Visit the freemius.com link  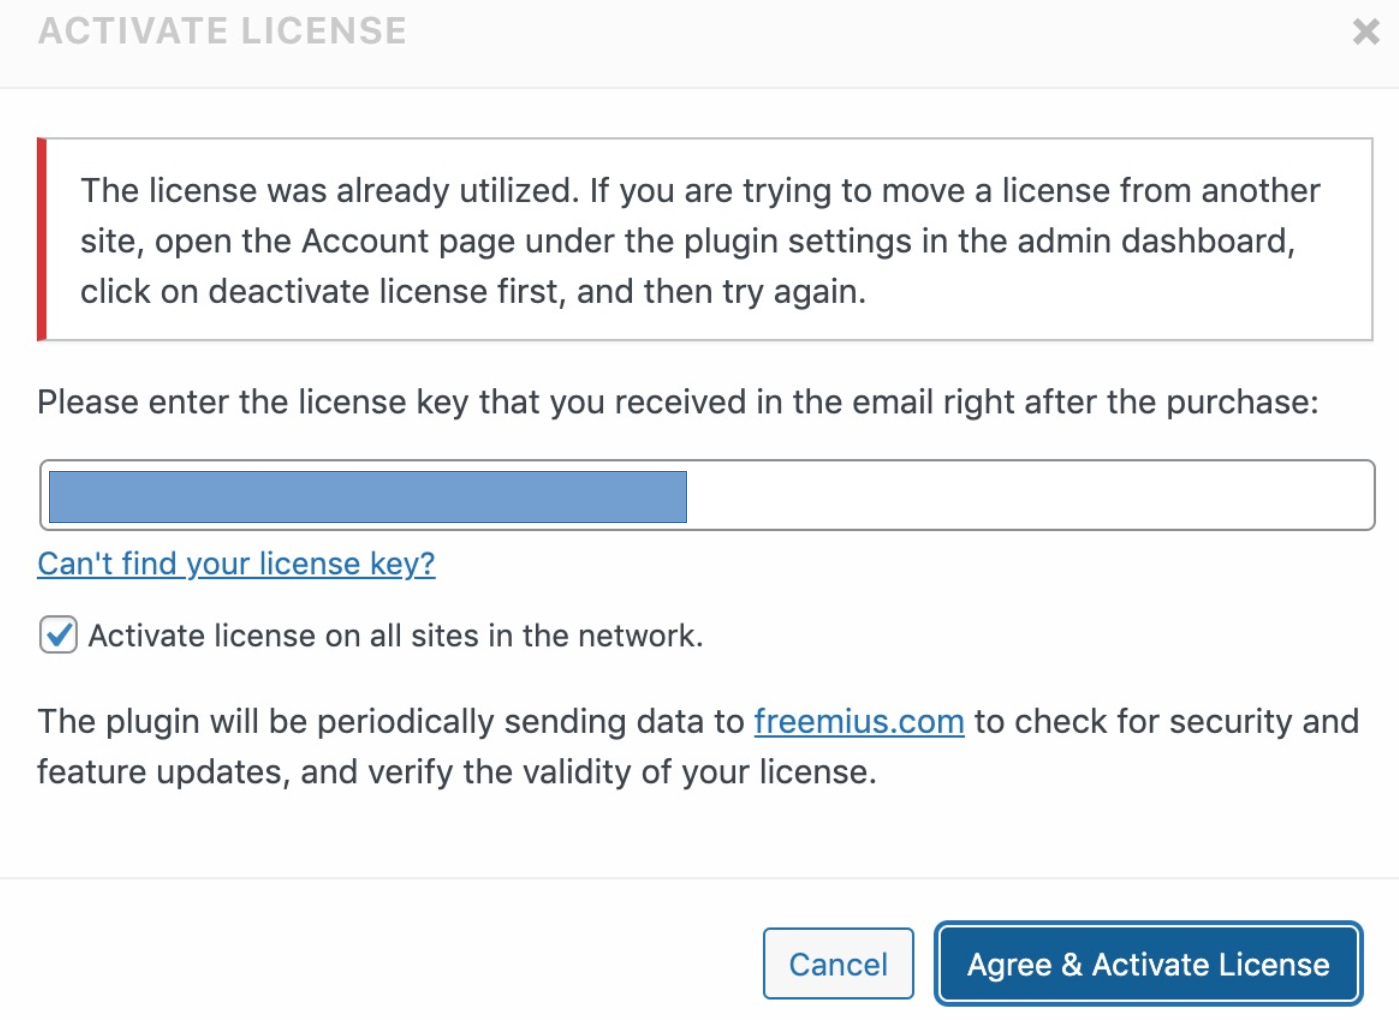click(858, 721)
